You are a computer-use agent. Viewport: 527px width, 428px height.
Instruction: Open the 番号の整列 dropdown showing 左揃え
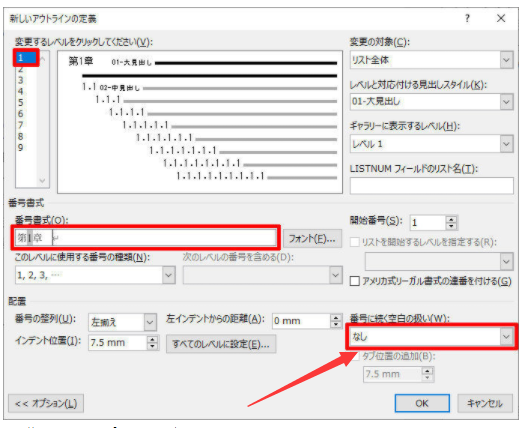coord(150,322)
